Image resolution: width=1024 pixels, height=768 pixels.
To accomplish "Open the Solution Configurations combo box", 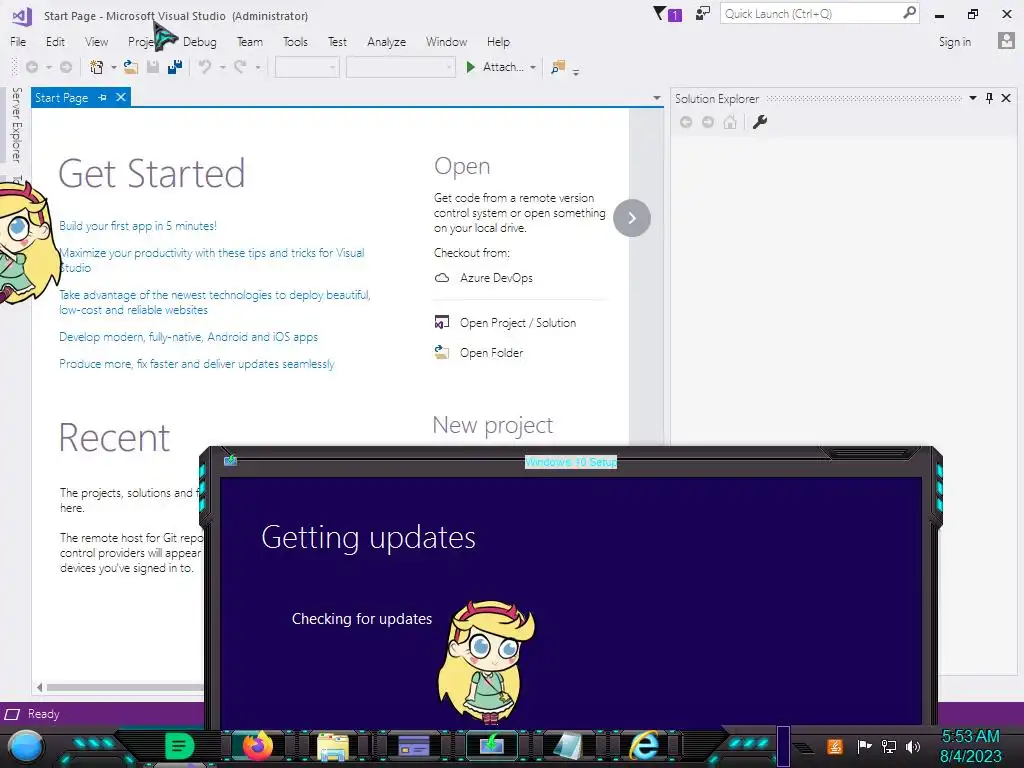I will 307,67.
